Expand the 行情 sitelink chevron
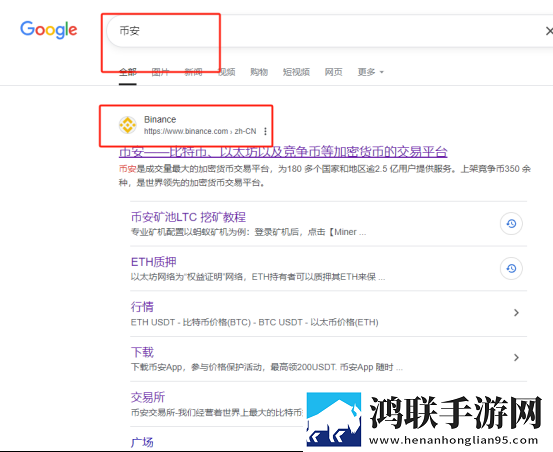The image size is (553, 452). click(516, 313)
